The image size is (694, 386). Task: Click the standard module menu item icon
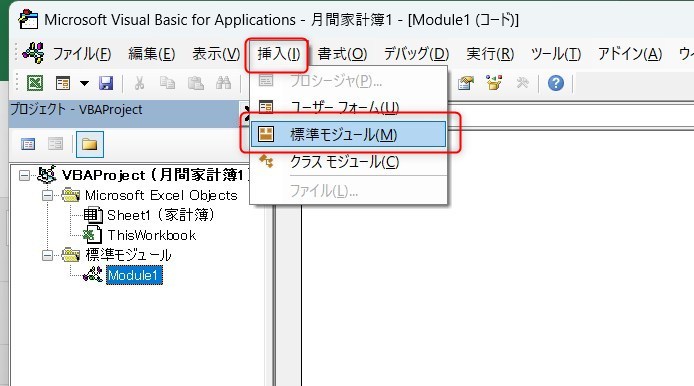(266, 134)
